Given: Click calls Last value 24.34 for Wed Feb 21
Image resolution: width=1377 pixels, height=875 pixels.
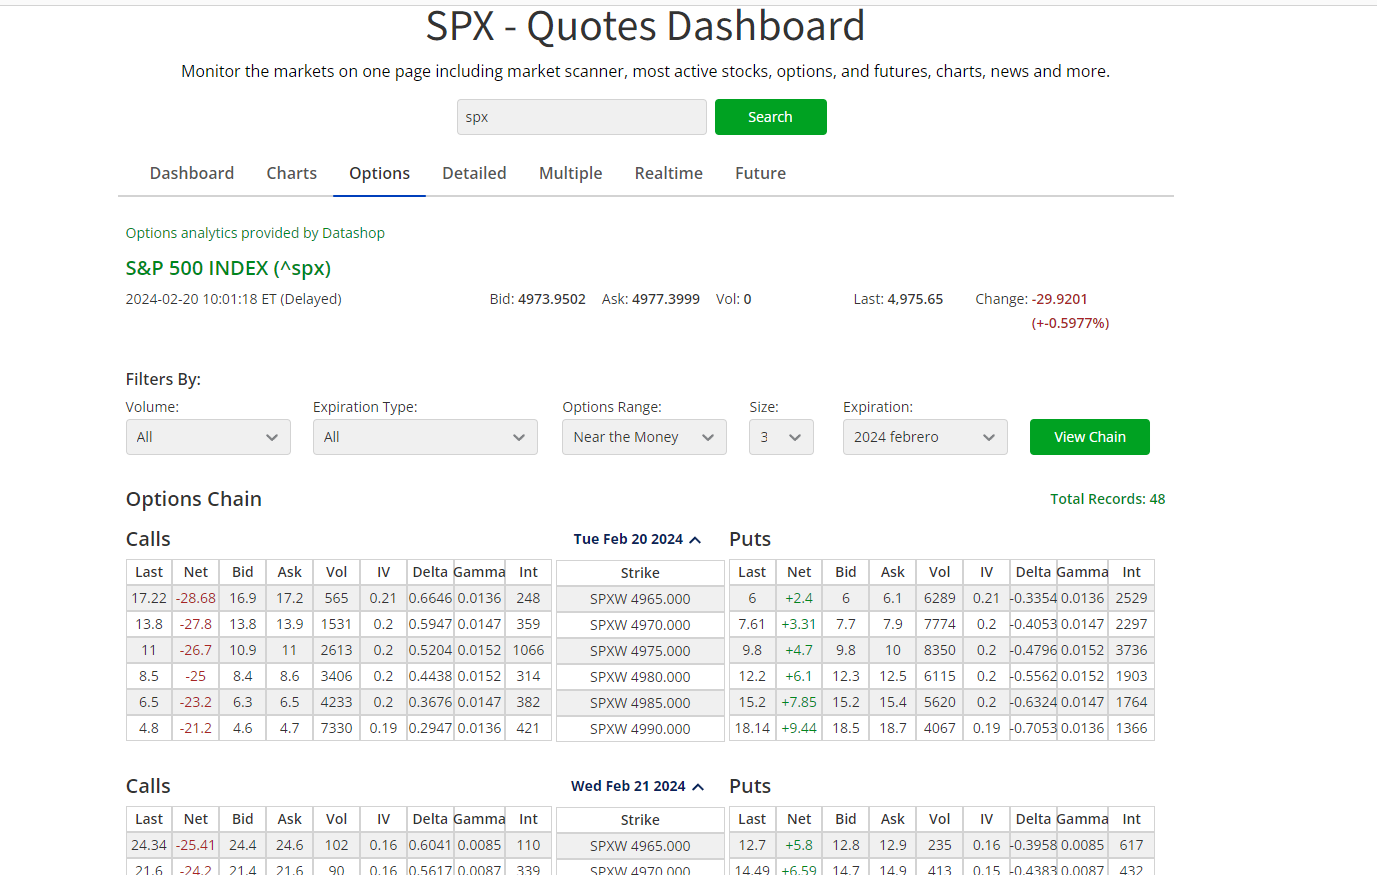Looking at the screenshot, I should click(x=149, y=845).
